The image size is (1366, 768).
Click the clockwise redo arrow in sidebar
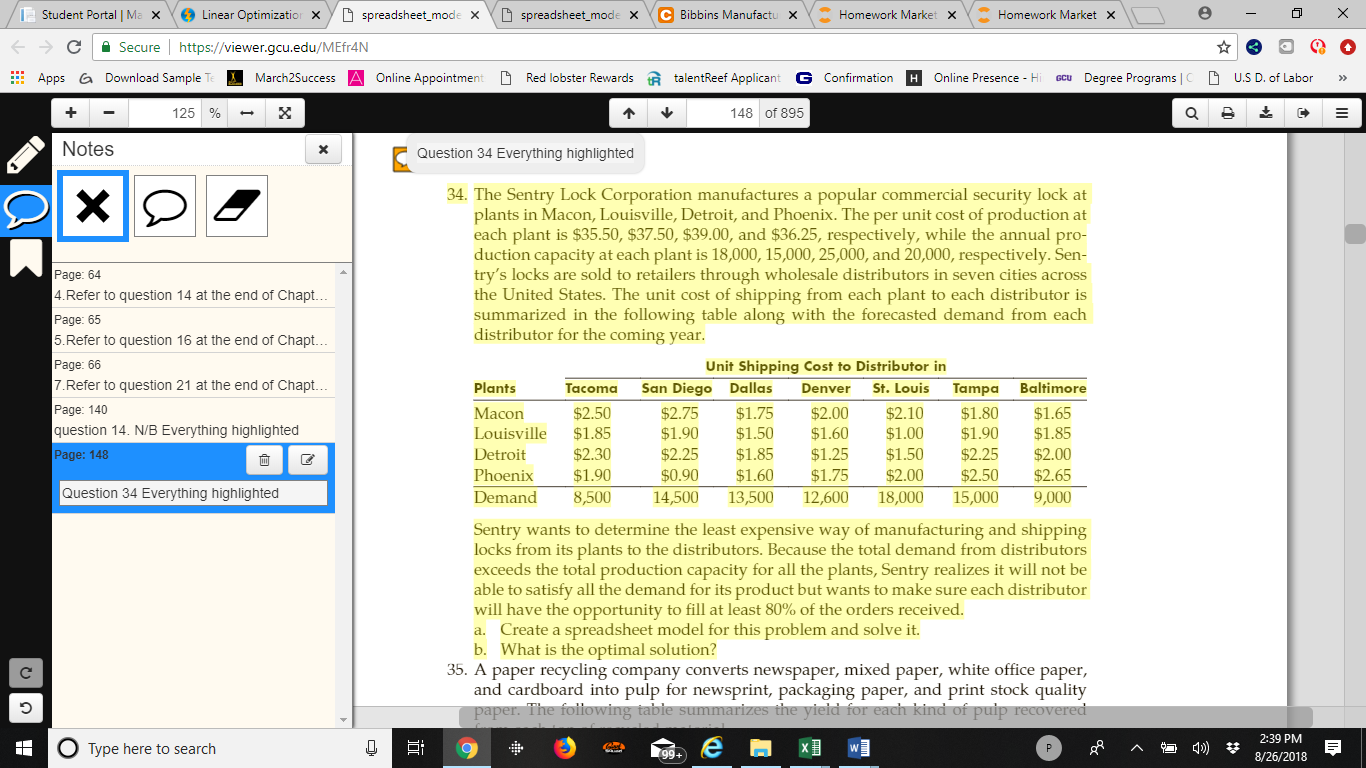(x=25, y=673)
